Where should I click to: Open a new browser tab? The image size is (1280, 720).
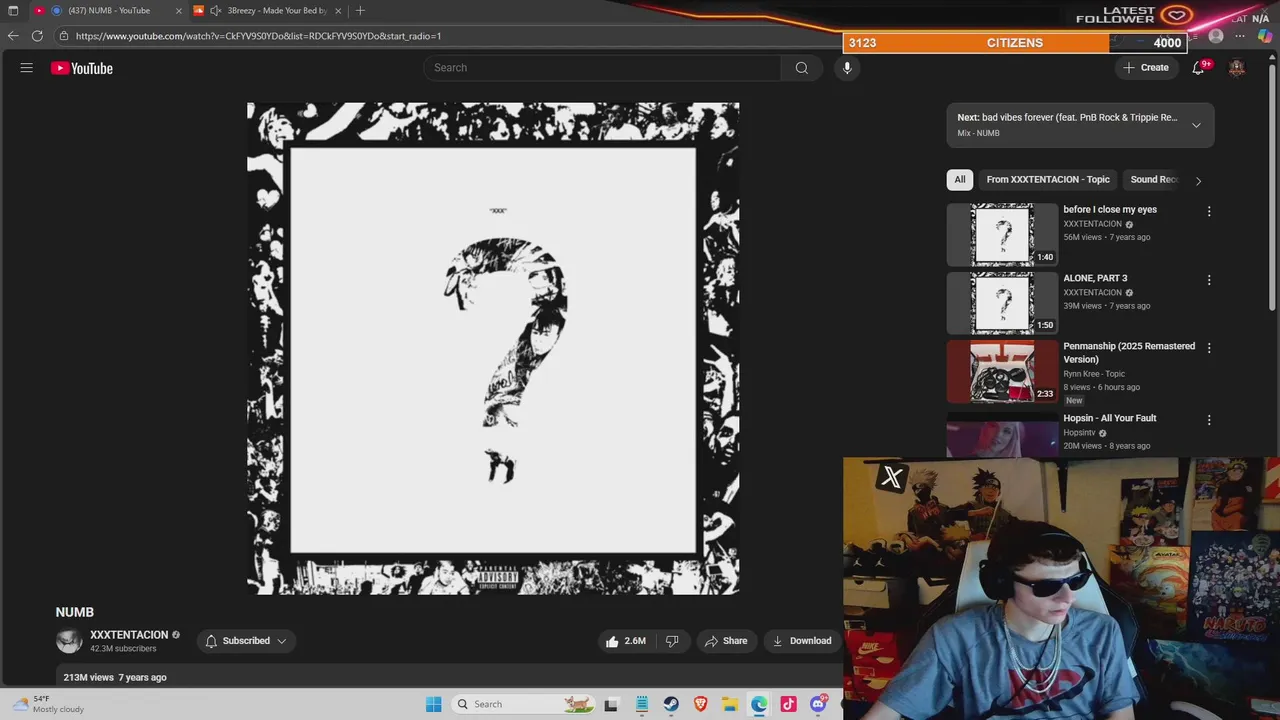click(x=360, y=10)
